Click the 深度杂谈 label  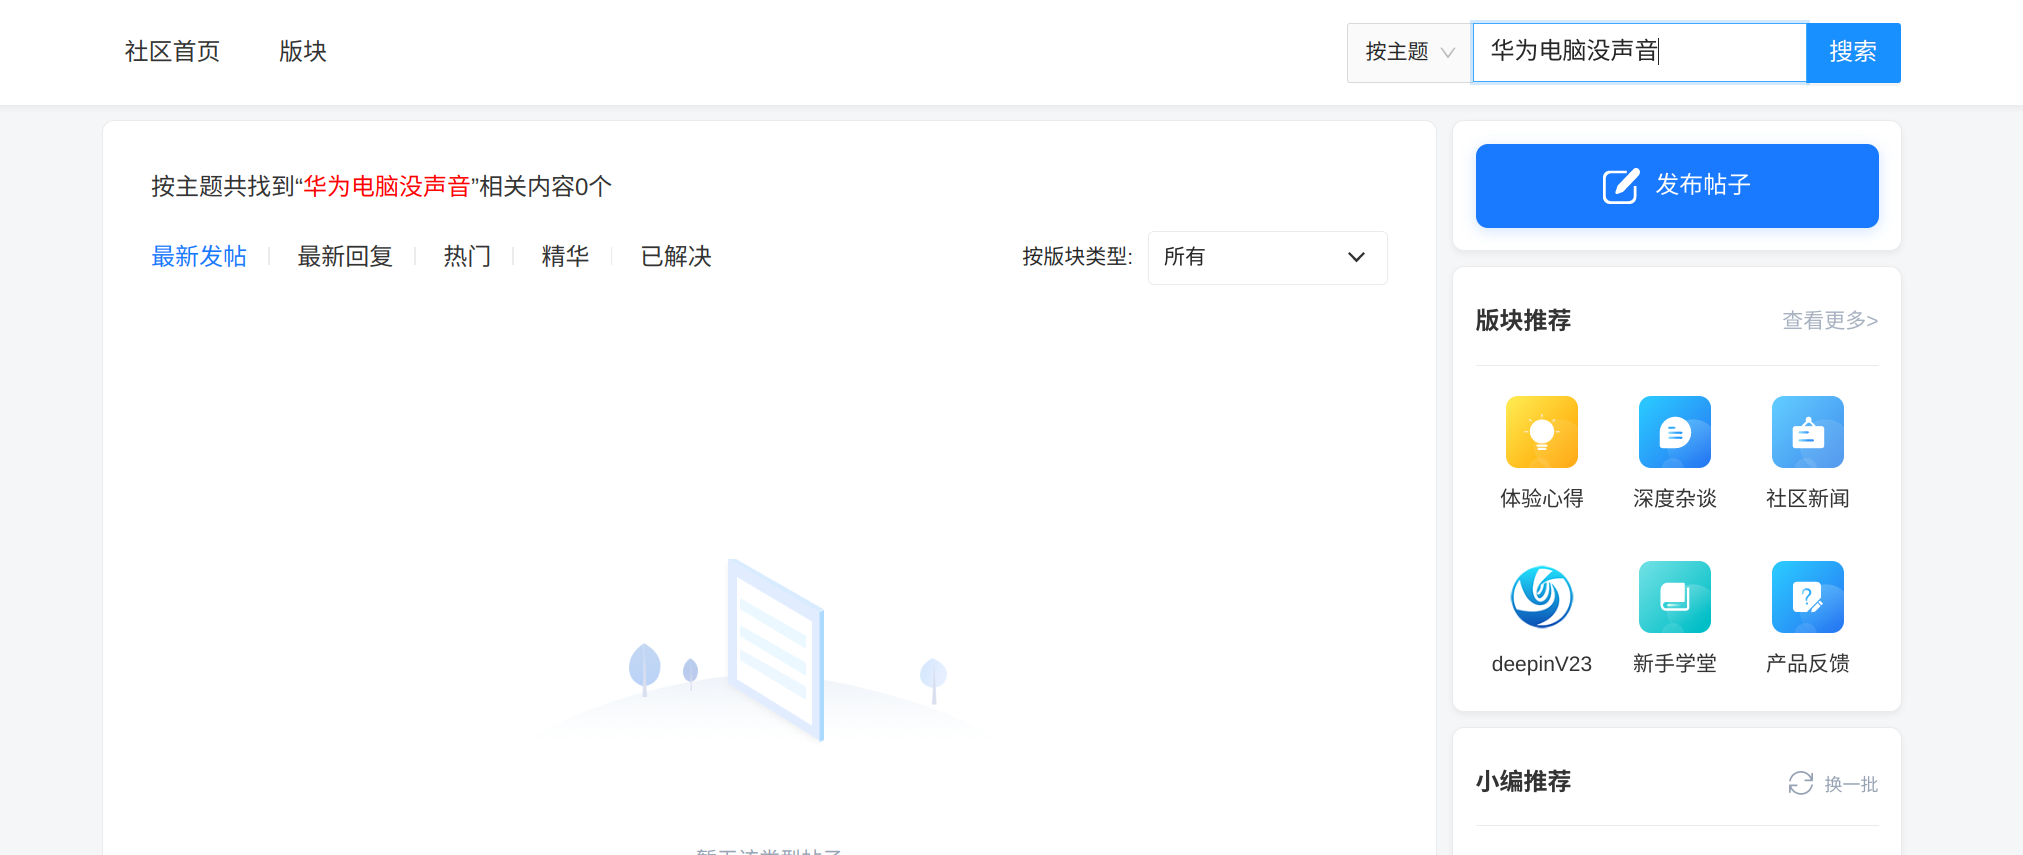pyautogui.click(x=1674, y=498)
